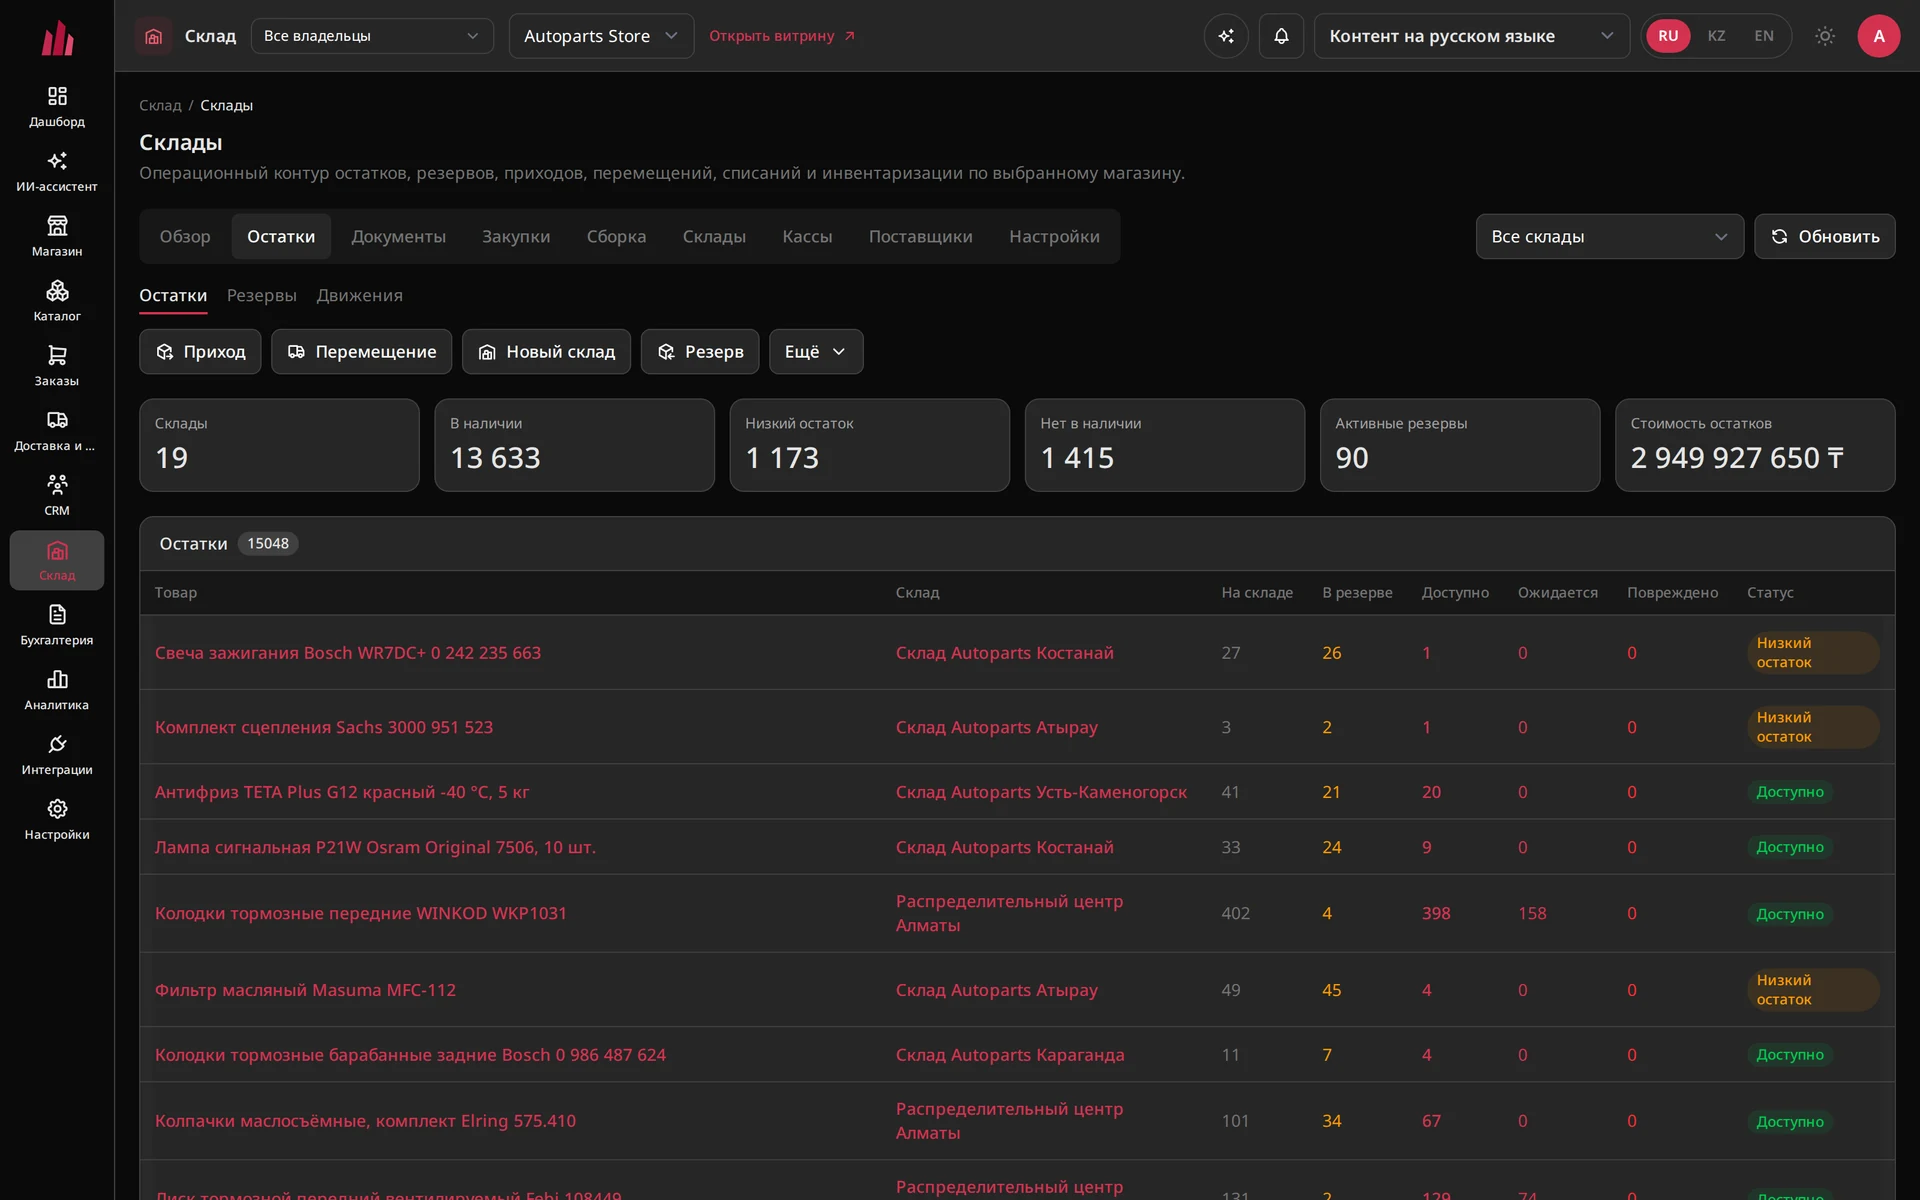Open product Фильтр масляный Masuma MFC-112
The width and height of the screenshot is (1920, 1200).
(305, 990)
